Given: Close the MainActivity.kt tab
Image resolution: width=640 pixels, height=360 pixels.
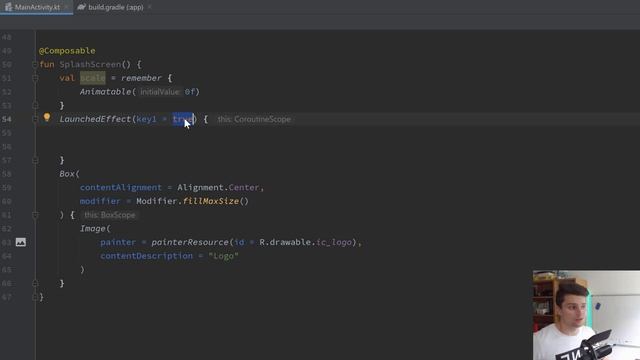Looking at the screenshot, I should [66, 7].
